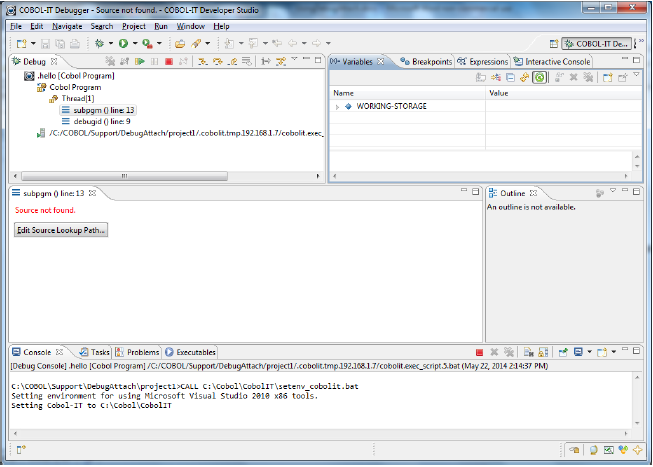Select .hello [Cobol Program] launch node

[69, 76]
